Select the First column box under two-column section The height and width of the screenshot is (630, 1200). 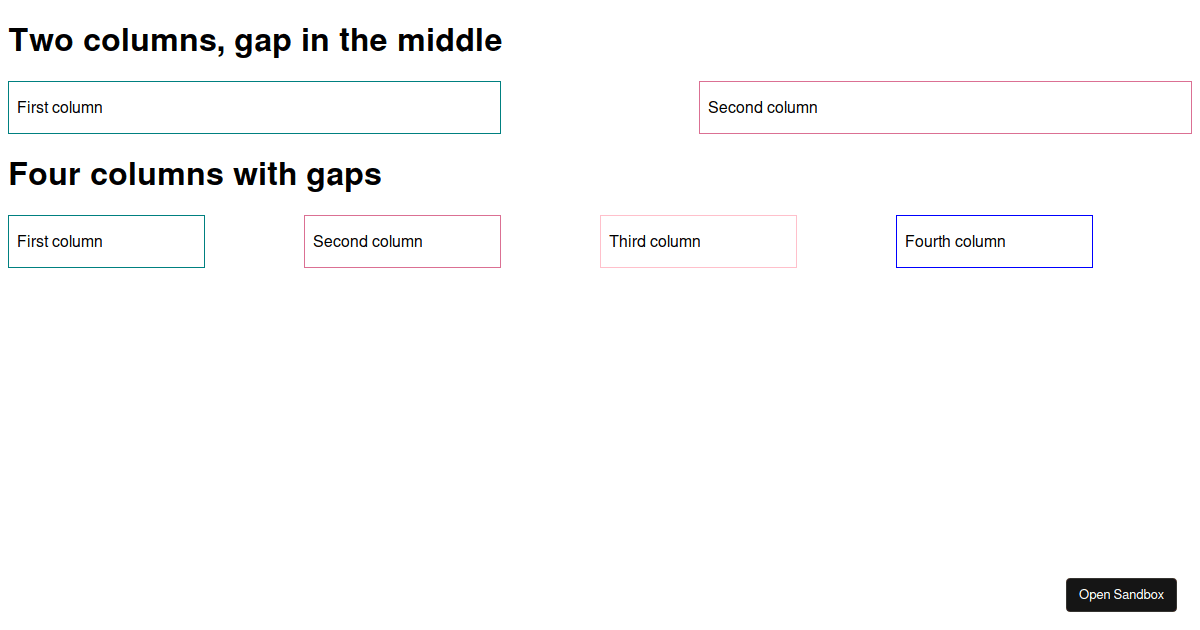254,107
